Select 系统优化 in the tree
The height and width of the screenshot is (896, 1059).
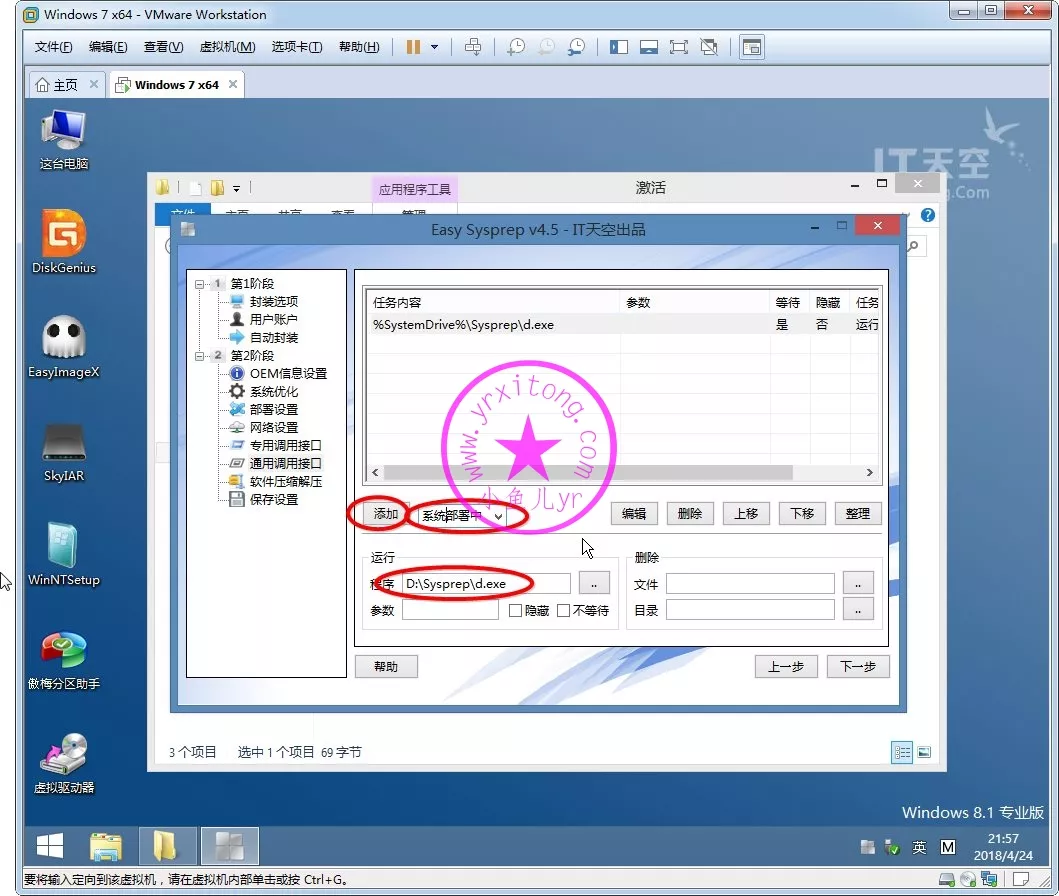pos(273,392)
